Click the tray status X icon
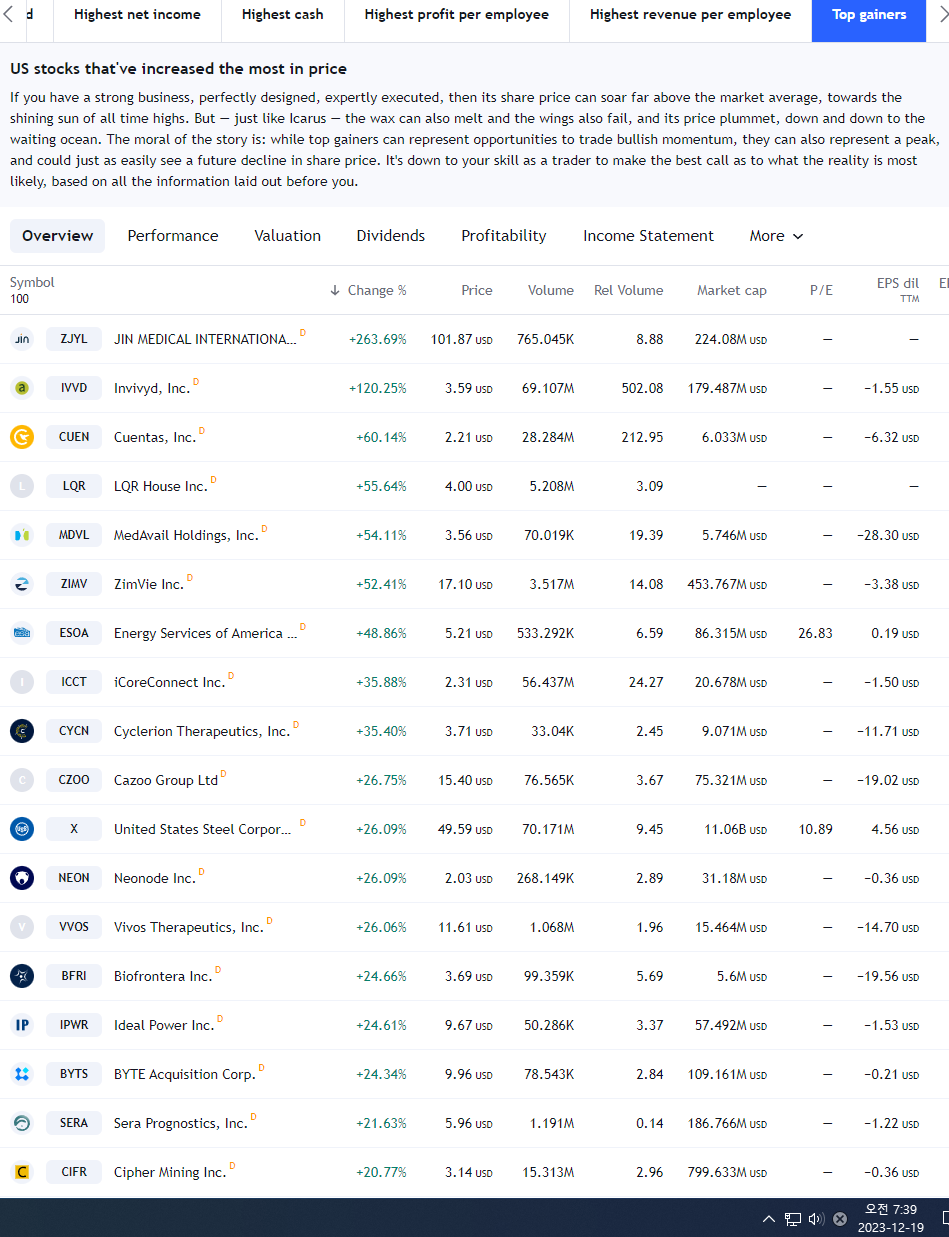 coord(840,1219)
